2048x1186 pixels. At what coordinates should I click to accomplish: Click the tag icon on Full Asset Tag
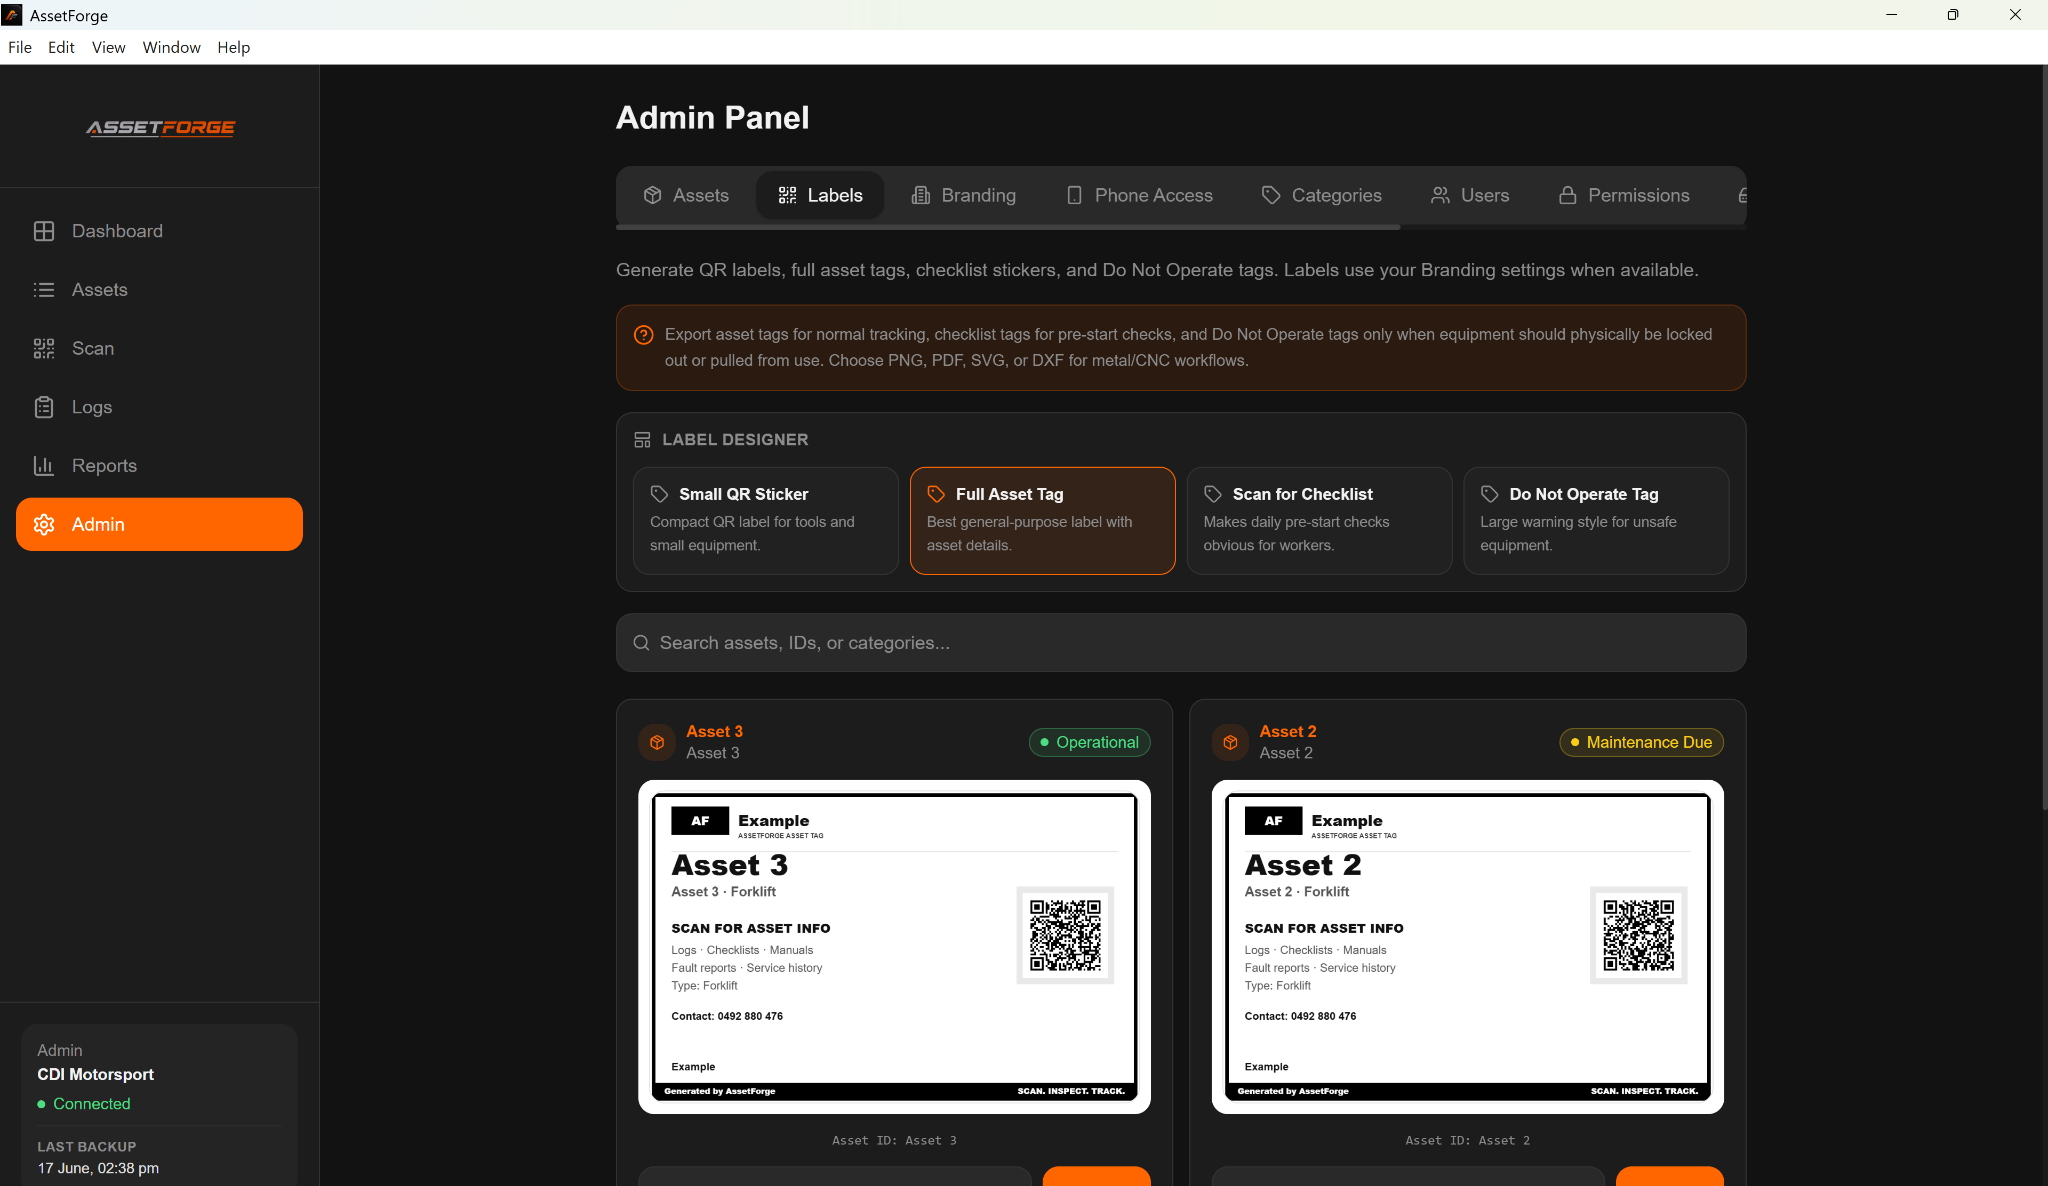click(x=936, y=494)
